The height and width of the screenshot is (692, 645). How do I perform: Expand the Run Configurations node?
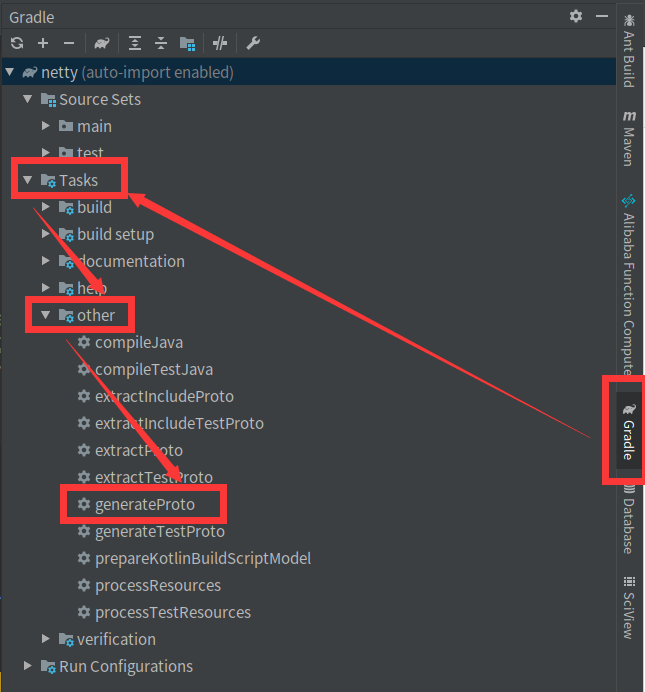(x=27, y=666)
